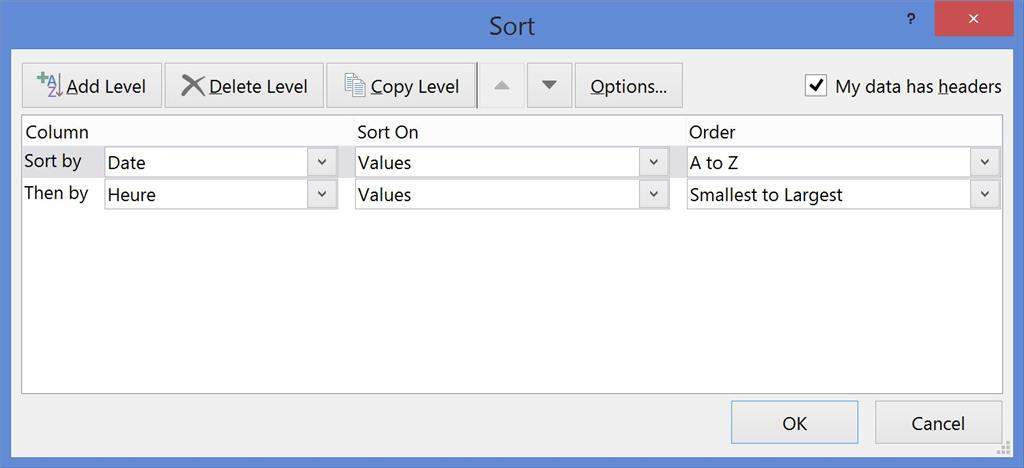1024x468 pixels.
Task: Move level up with arrow
Action: tap(502, 86)
